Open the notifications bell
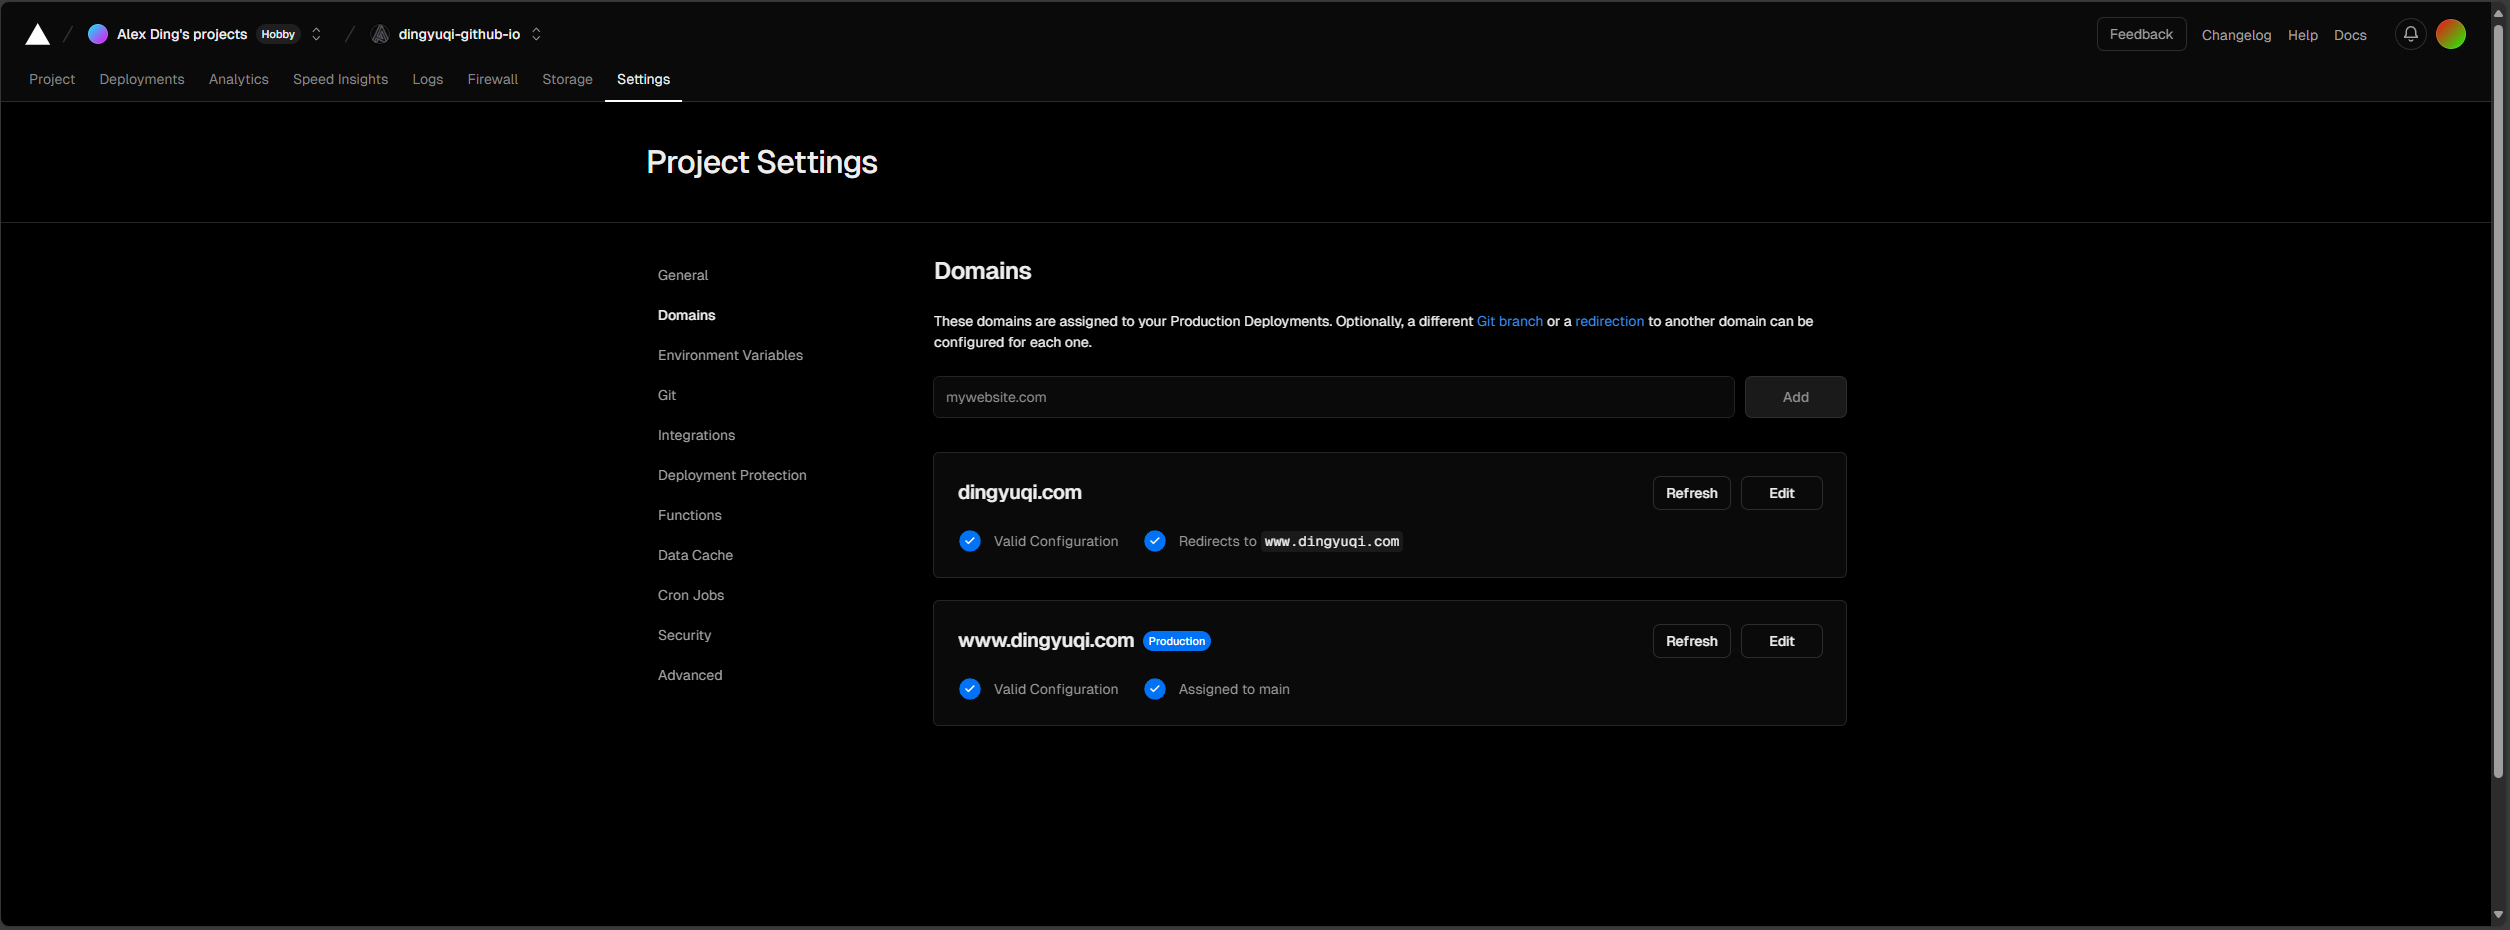 coord(2410,34)
